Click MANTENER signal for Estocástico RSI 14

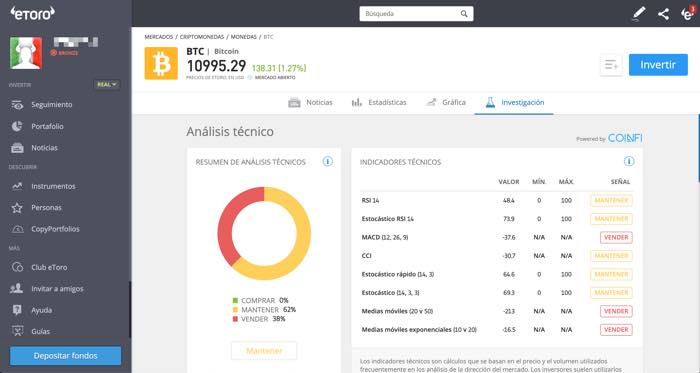611,219
